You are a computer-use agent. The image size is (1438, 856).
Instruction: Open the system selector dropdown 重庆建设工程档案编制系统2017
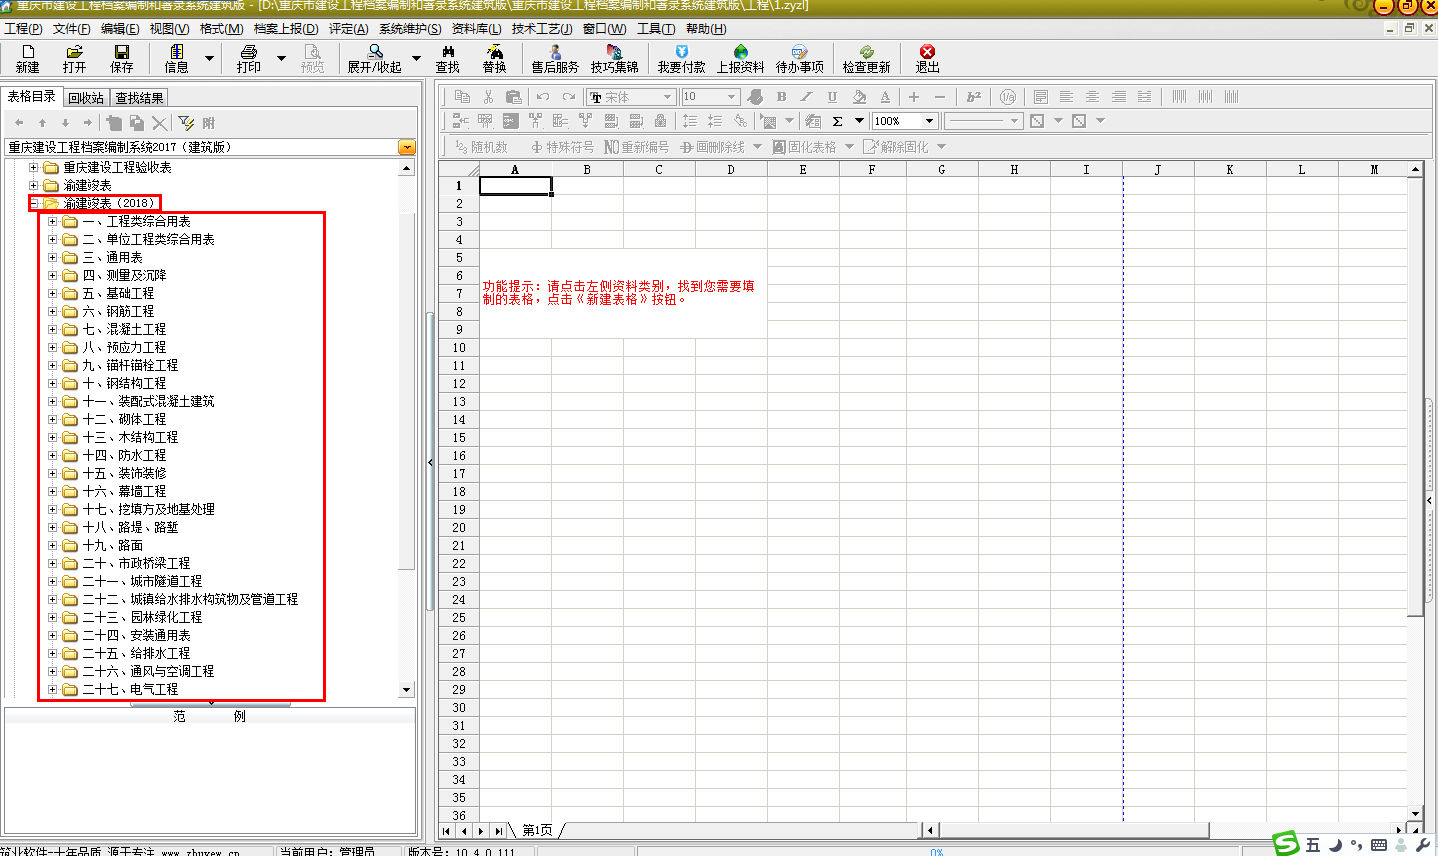(406, 147)
